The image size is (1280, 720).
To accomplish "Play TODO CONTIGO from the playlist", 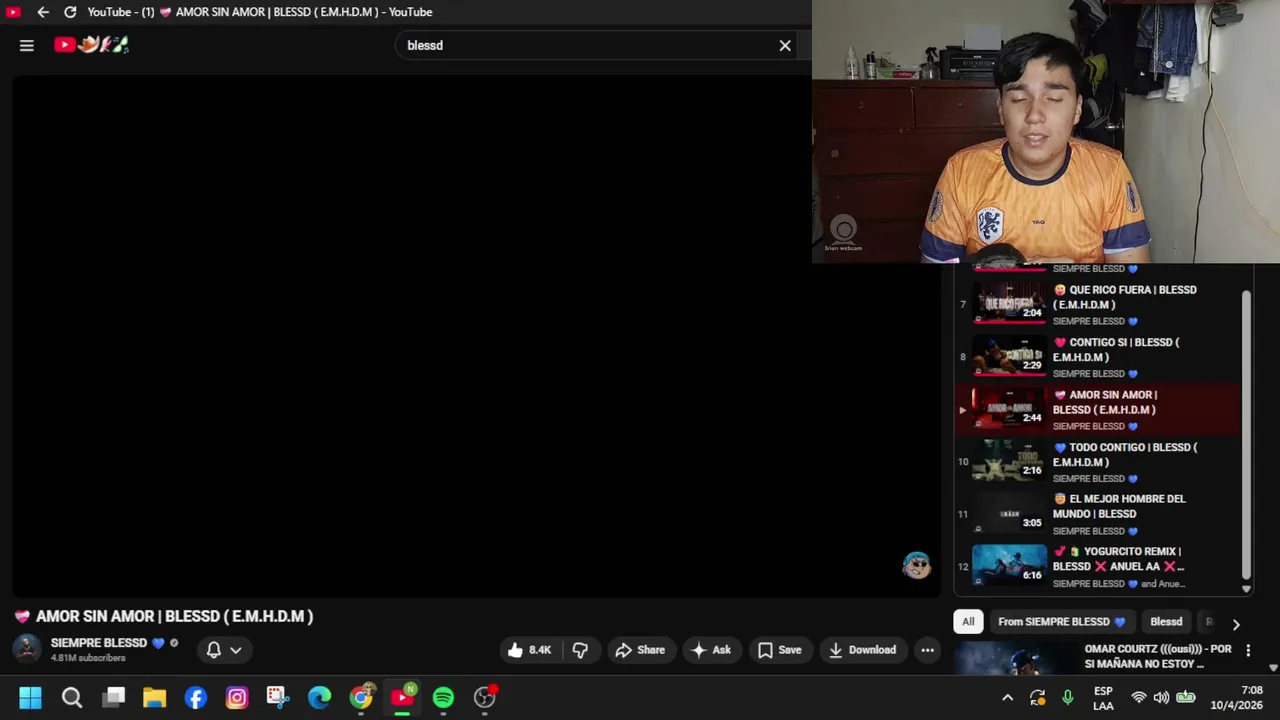I will (1097, 461).
